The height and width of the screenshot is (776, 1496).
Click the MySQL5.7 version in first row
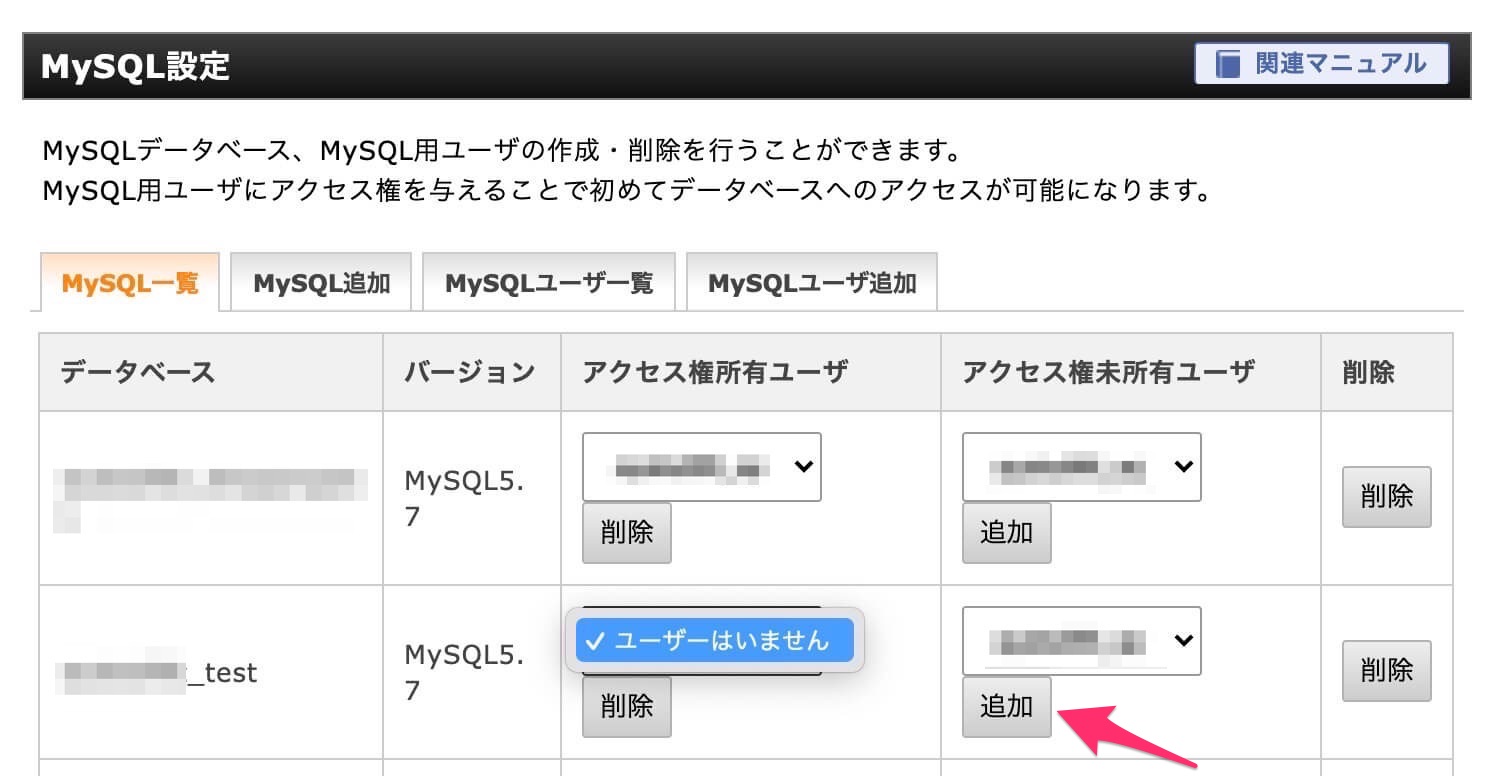[465, 499]
